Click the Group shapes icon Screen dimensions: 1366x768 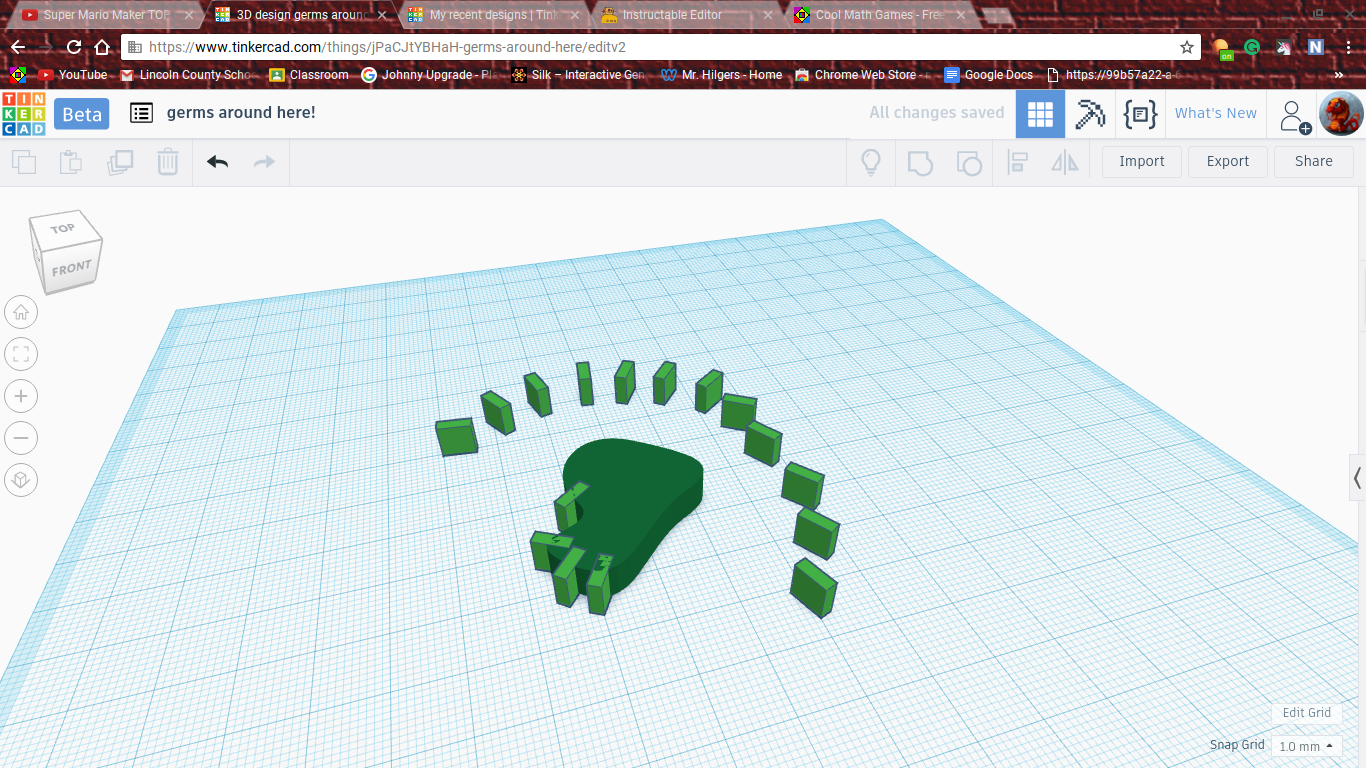coord(920,162)
